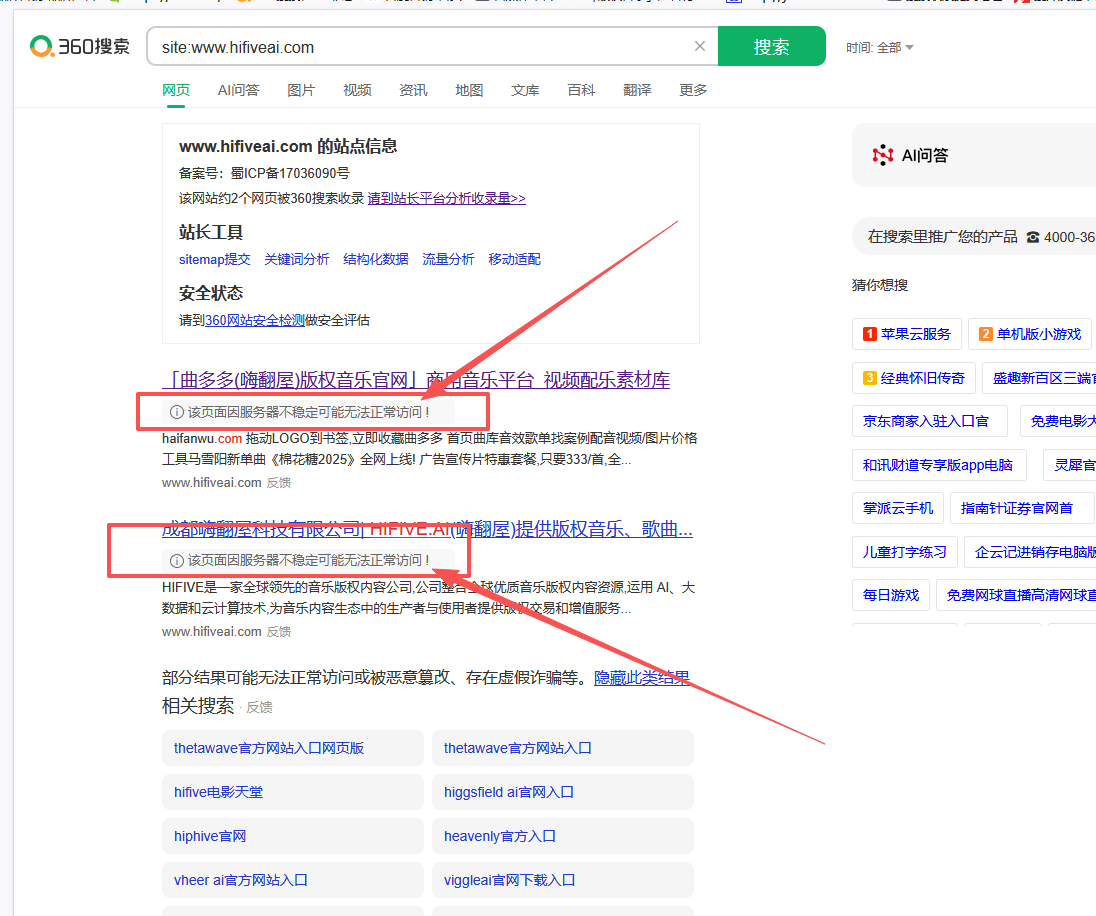Image resolution: width=1096 pixels, height=916 pixels.
Task: Click the www.hifiveai.com URL under second result
Action: pos(212,631)
